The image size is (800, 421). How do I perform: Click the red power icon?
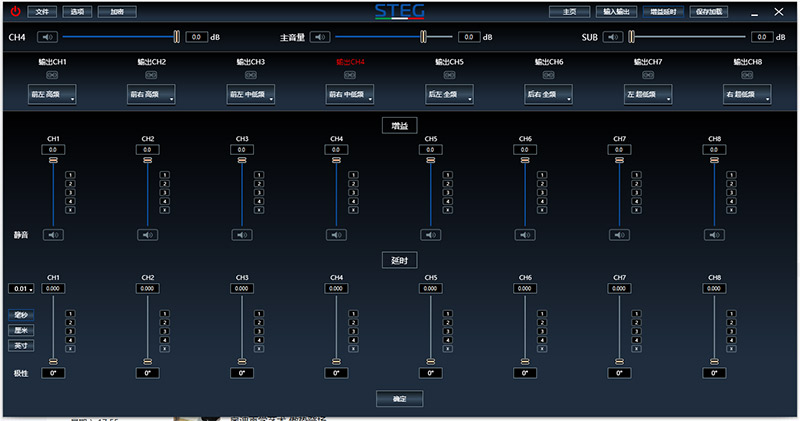click(x=16, y=11)
